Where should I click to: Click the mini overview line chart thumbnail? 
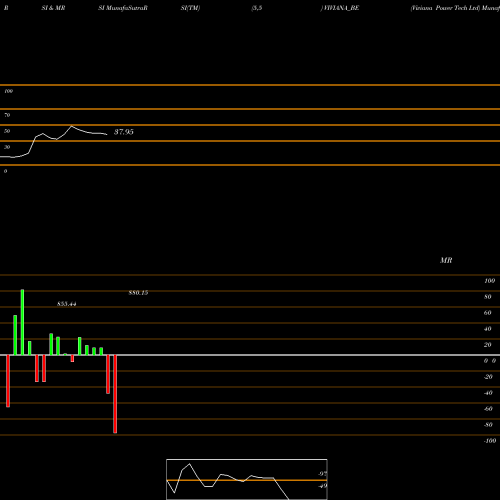247,479
